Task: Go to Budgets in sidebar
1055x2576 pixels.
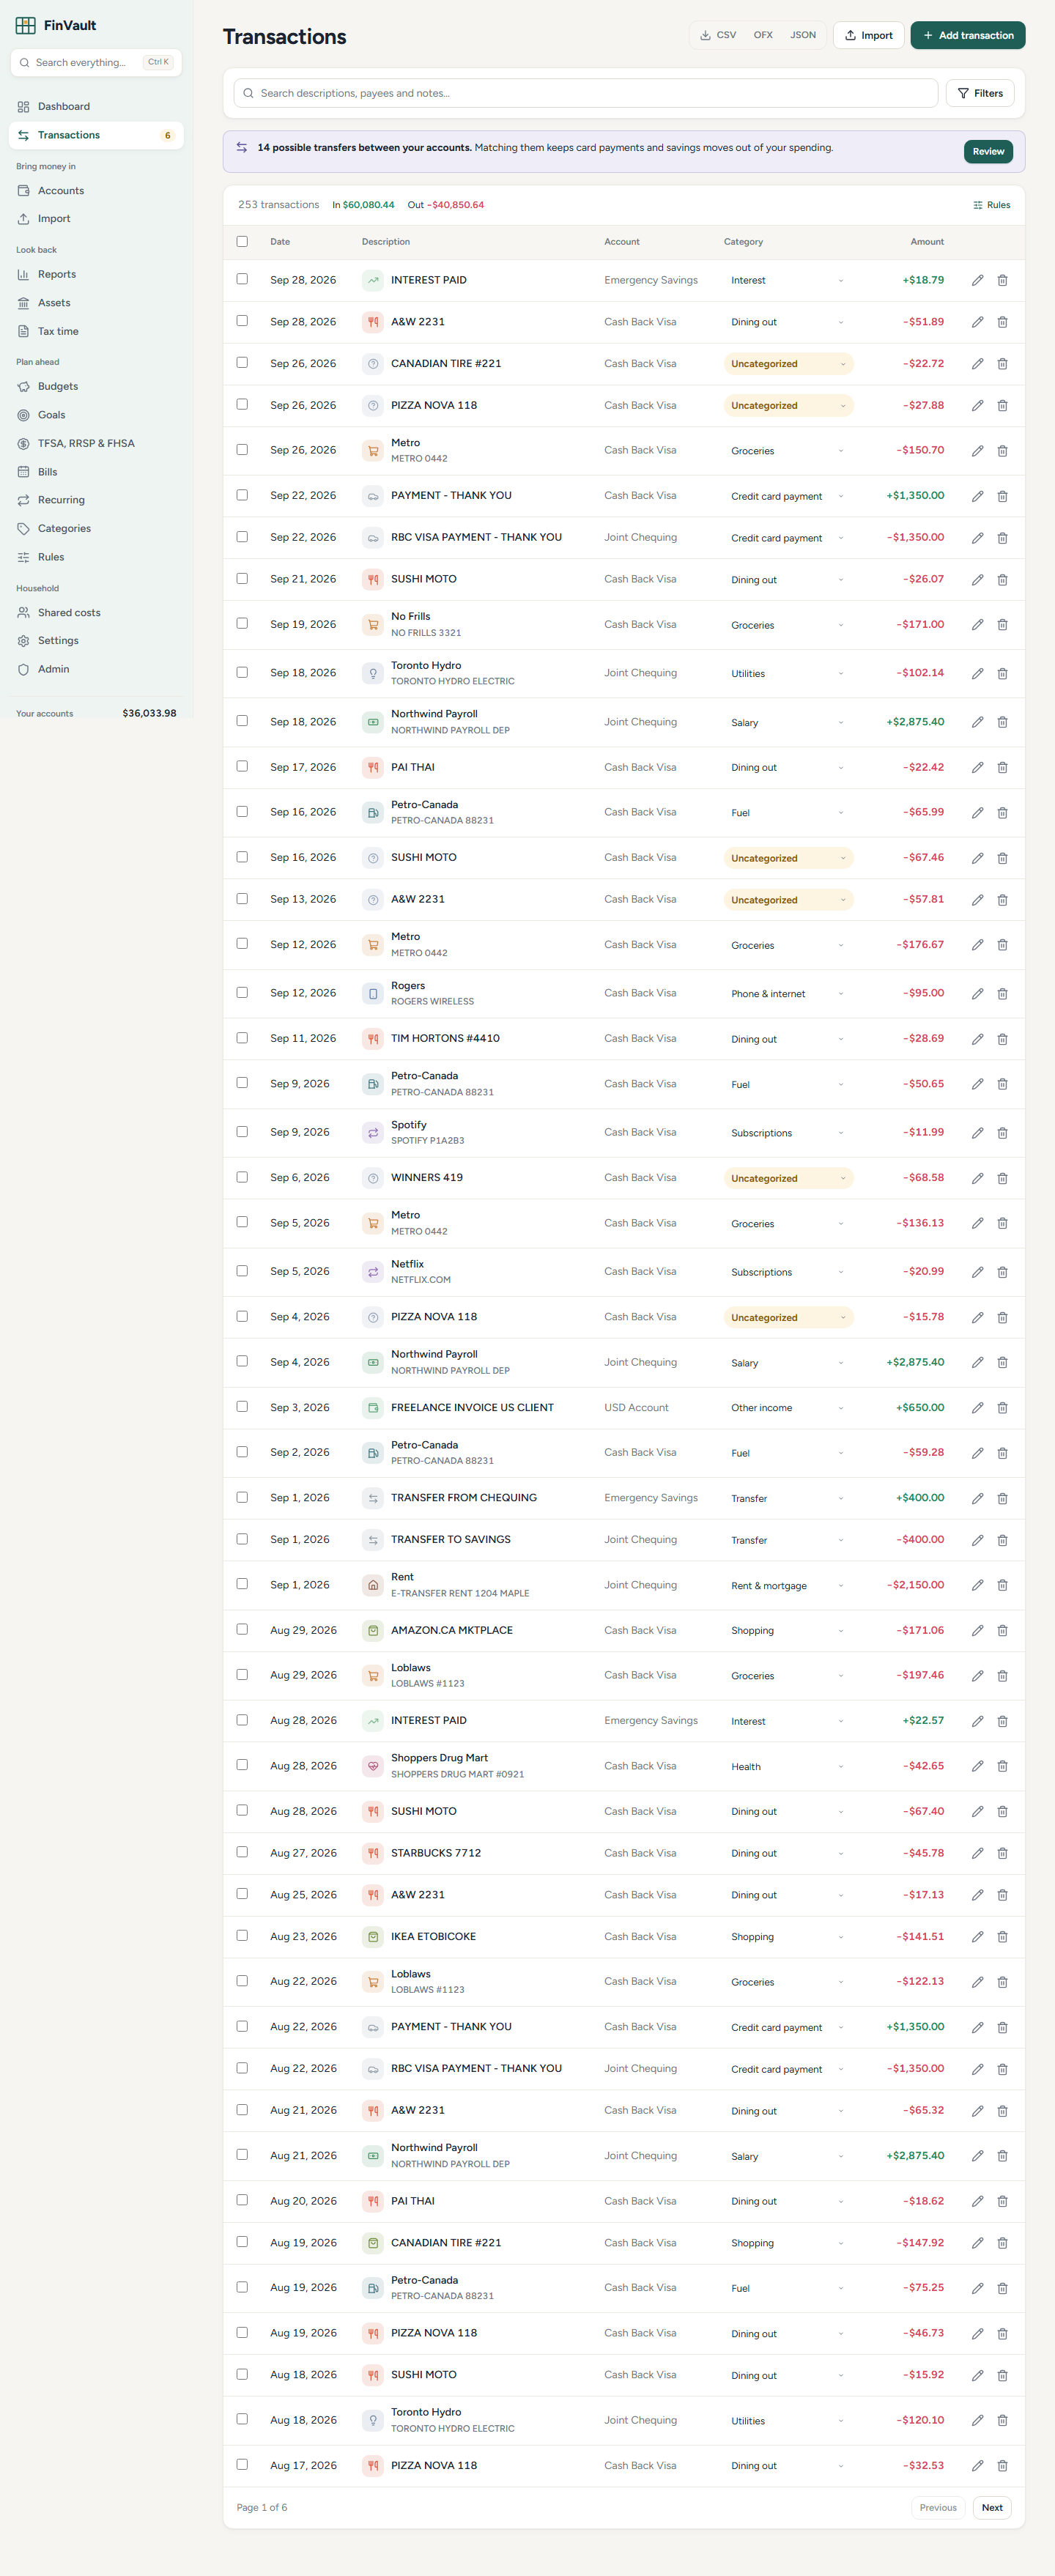Action: pos(96,386)
